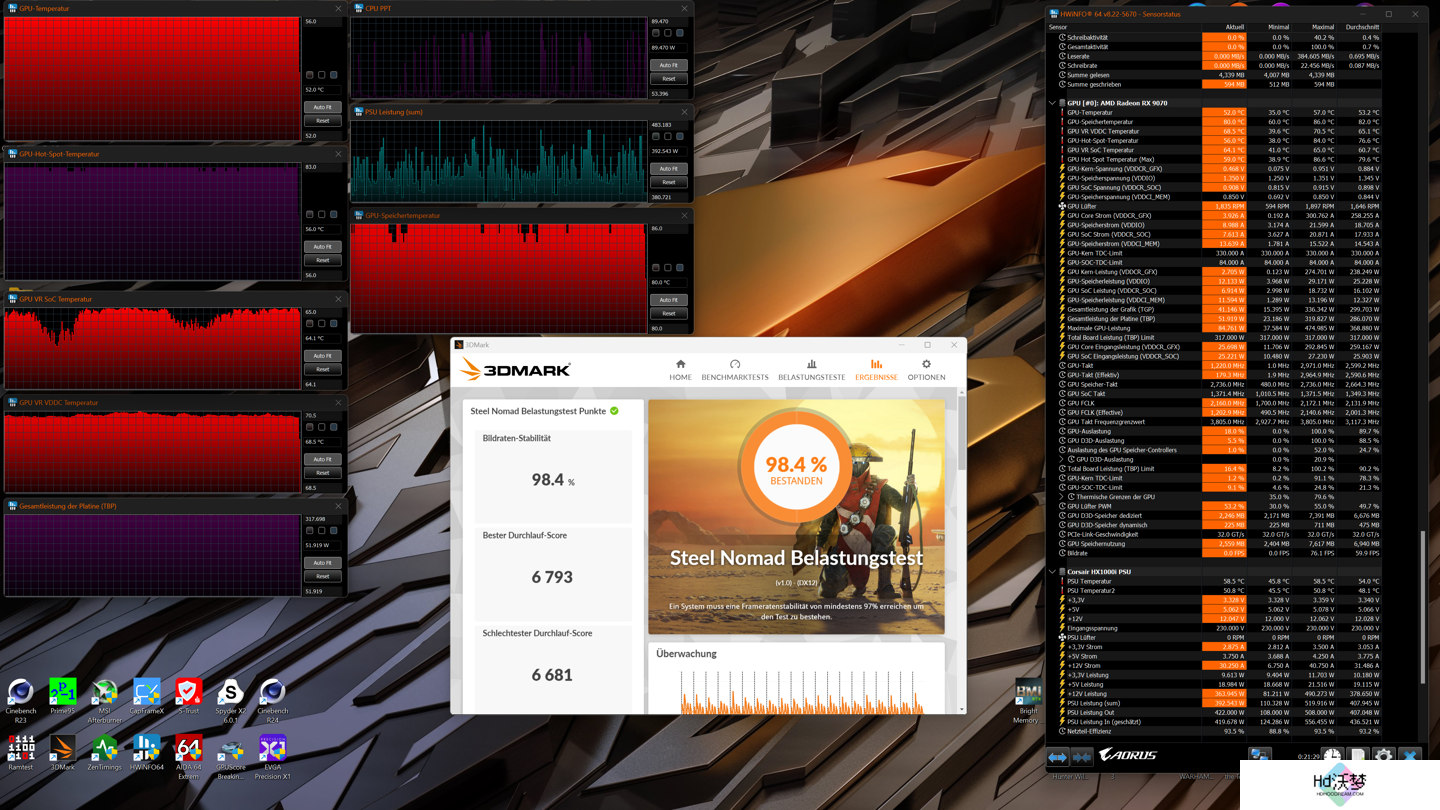Select the HWiNFO64 desktop shortcut

pos(147,752)
